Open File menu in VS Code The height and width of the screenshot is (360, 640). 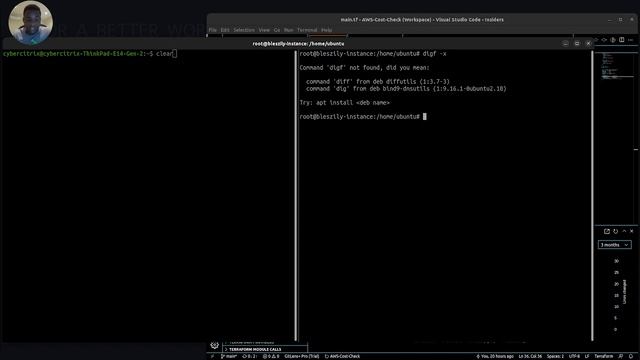[212, 30]
